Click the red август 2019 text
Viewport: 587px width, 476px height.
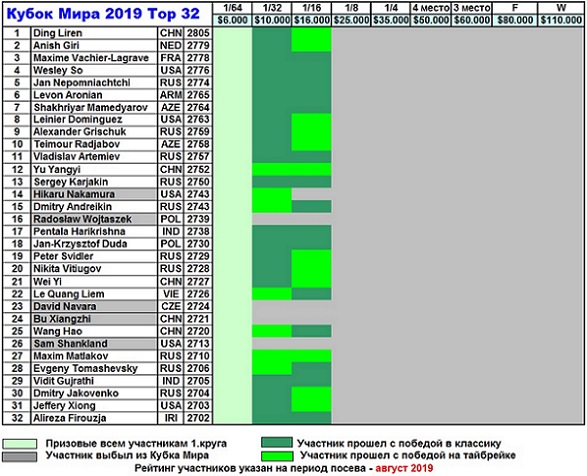[404, 468]
